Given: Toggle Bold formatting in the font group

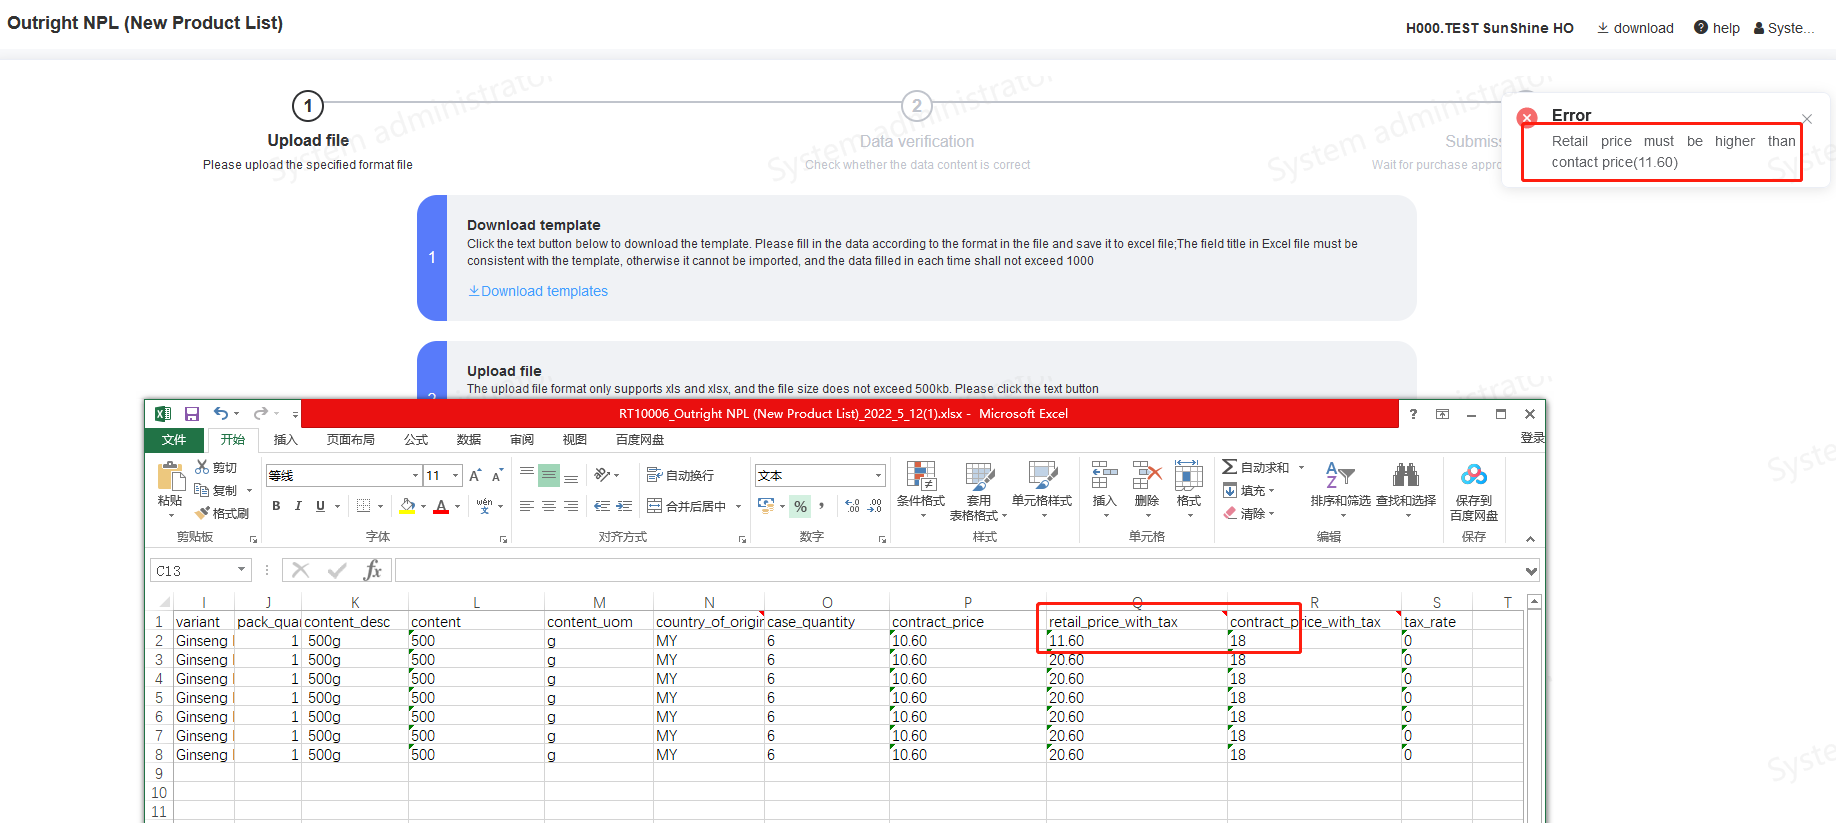Looking at the screenshot, I should (276, 506).
